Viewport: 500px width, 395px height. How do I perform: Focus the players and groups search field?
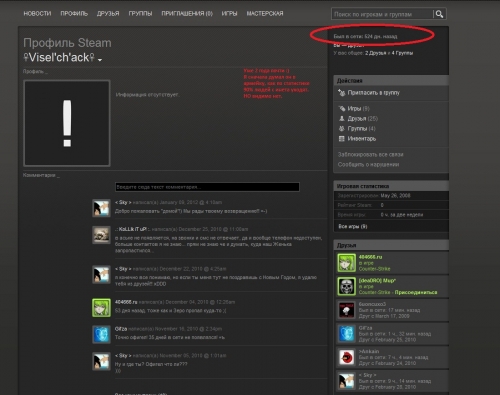(x=382, y=14)
